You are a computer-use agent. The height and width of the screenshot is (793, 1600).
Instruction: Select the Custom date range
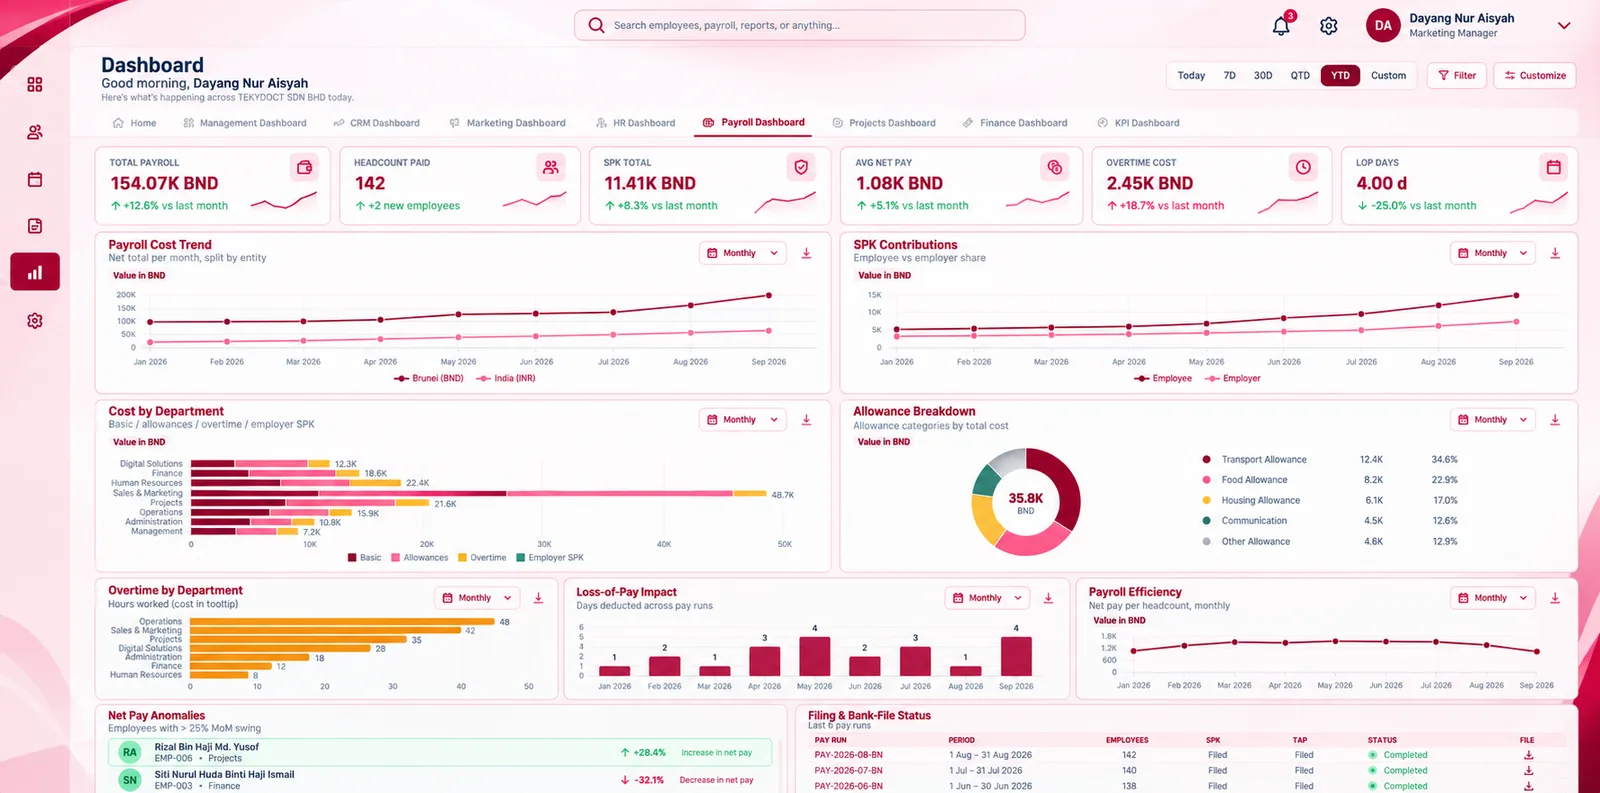click(x=1388, y=75)
